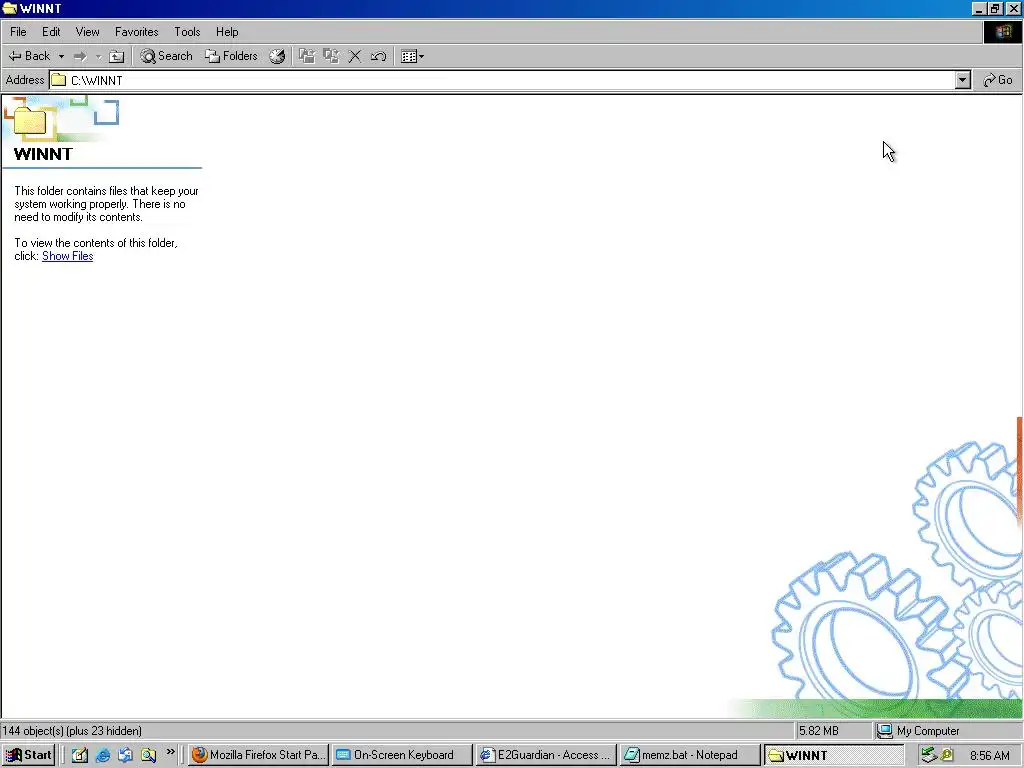1024x768 pixels.
Task: Open the Forward history dropdown arrow
Action: point(98,56)
